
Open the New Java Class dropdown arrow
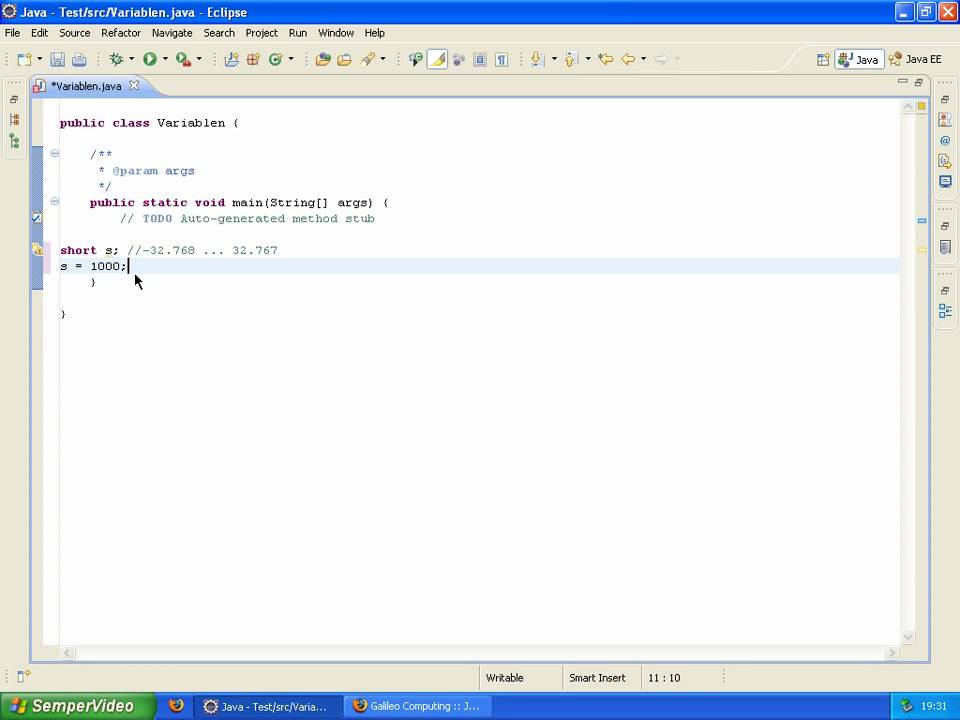coord(291,59)
